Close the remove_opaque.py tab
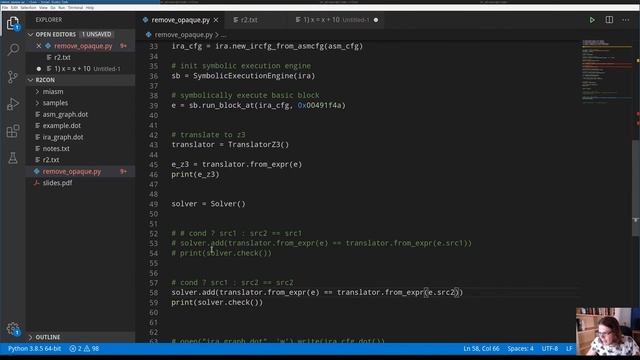 pos(216,20)
